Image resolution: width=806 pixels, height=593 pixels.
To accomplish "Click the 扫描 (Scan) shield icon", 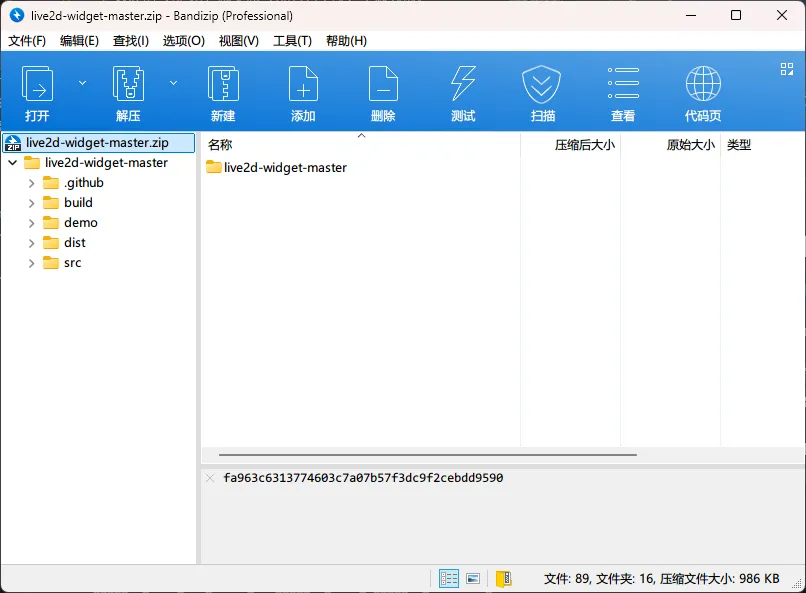I will [542, 85].
